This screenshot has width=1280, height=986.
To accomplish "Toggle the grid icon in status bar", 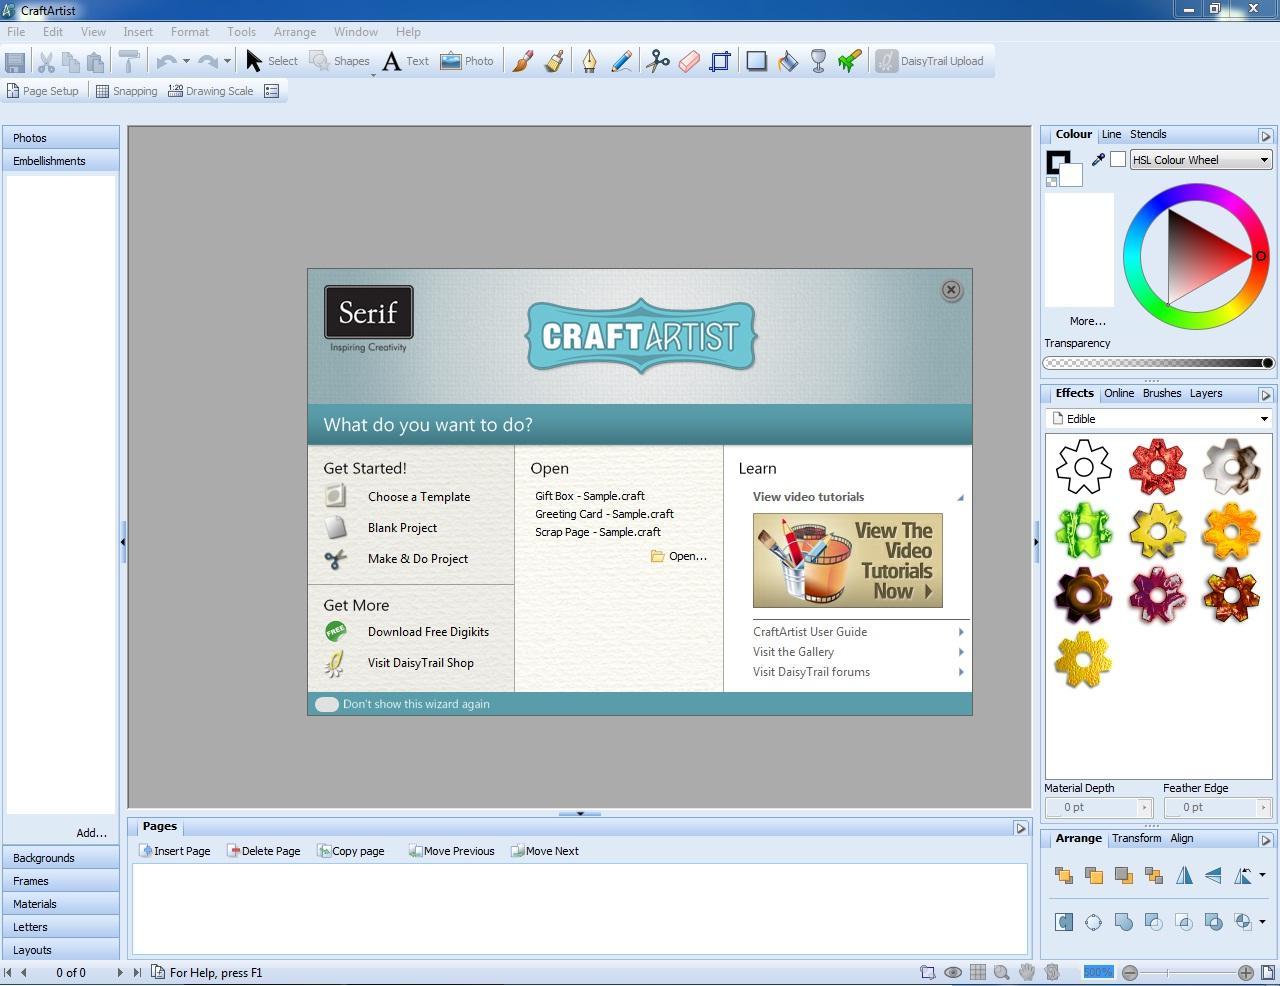I will (x=978, y=972).
